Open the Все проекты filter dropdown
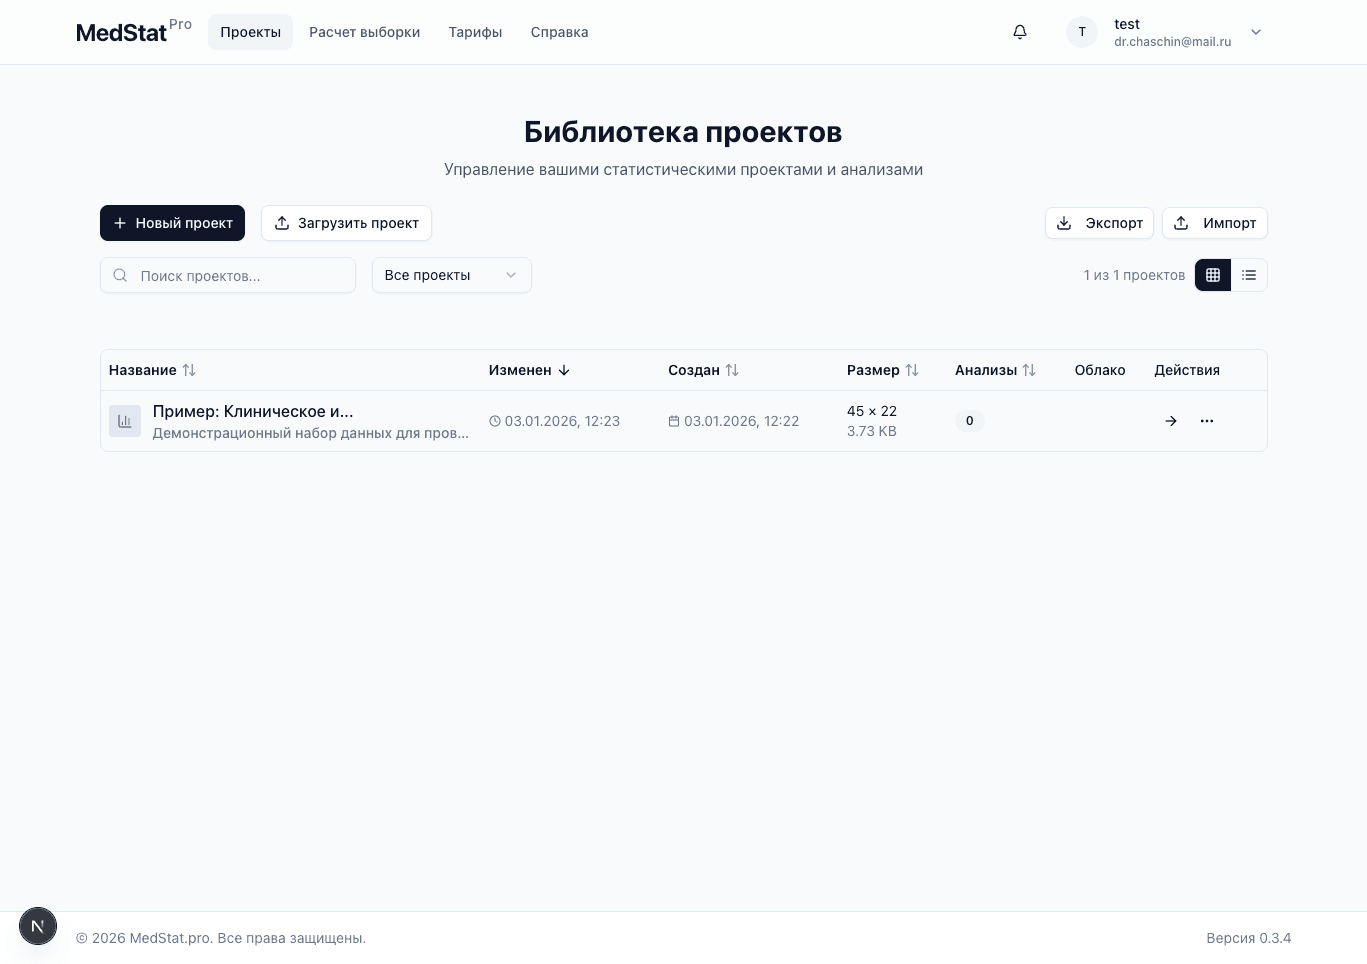Viewport: 1367px width, 964px height. [452, 275]
